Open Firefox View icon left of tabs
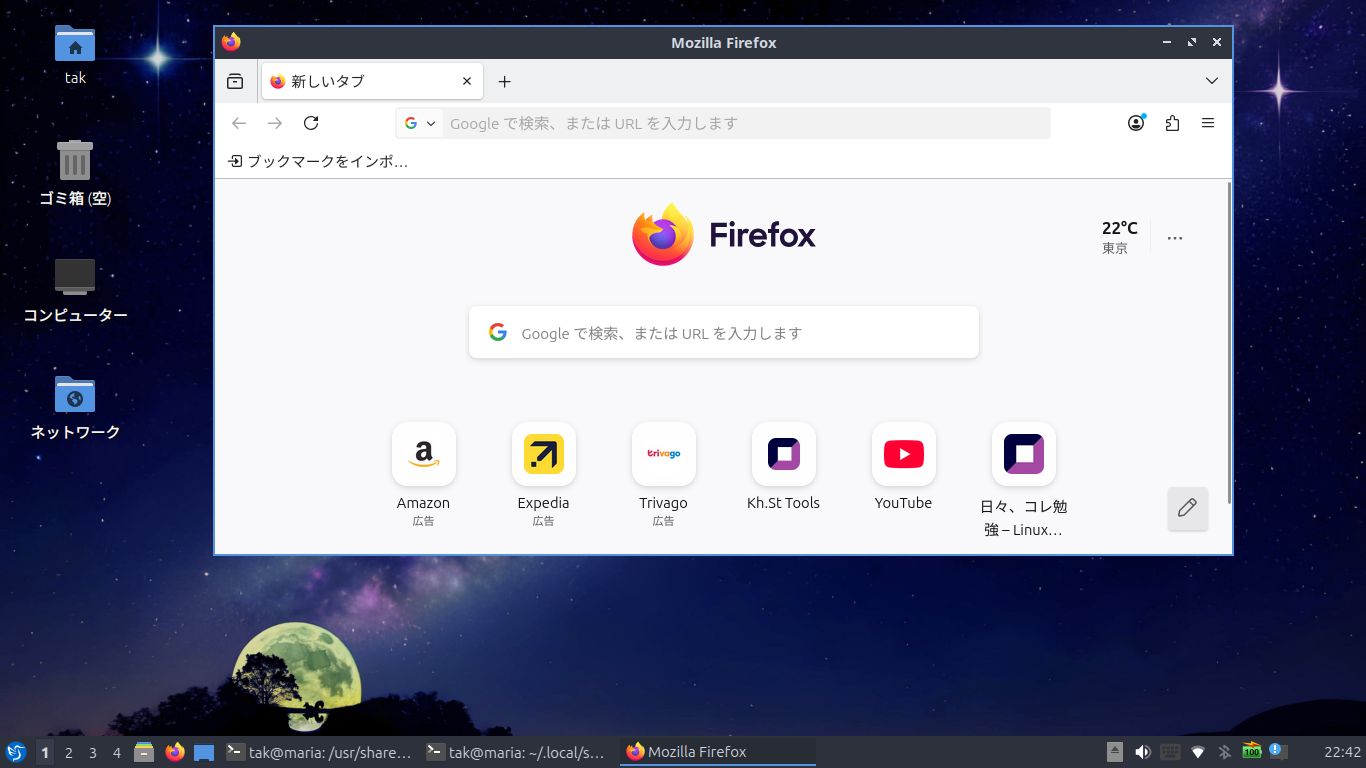This screenshot has height=768, width=1366. tap(235, 81)
